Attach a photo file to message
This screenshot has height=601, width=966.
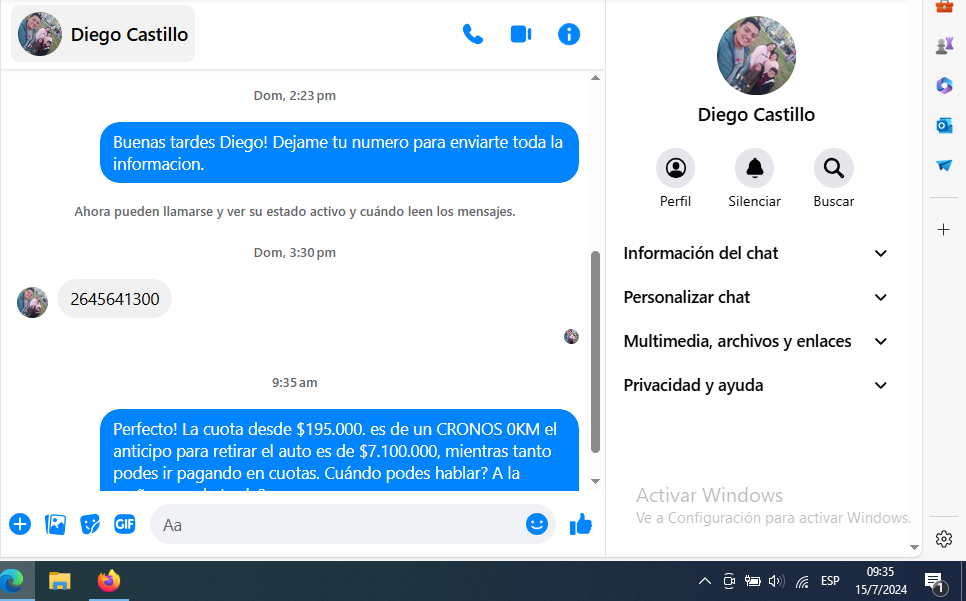pyautogui.click(x=56, y=524)
